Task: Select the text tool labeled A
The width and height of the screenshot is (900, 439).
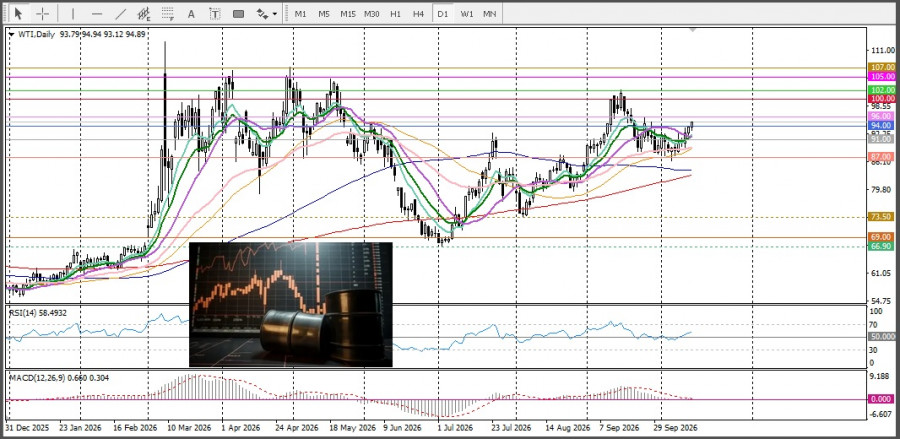Action: pyautogui.click(x=191, y=13)
